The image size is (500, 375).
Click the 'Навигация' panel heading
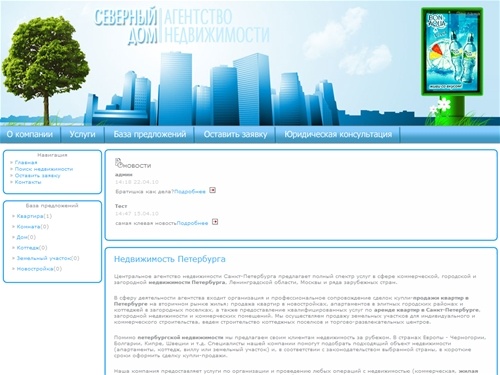click(x=52, y=155)
